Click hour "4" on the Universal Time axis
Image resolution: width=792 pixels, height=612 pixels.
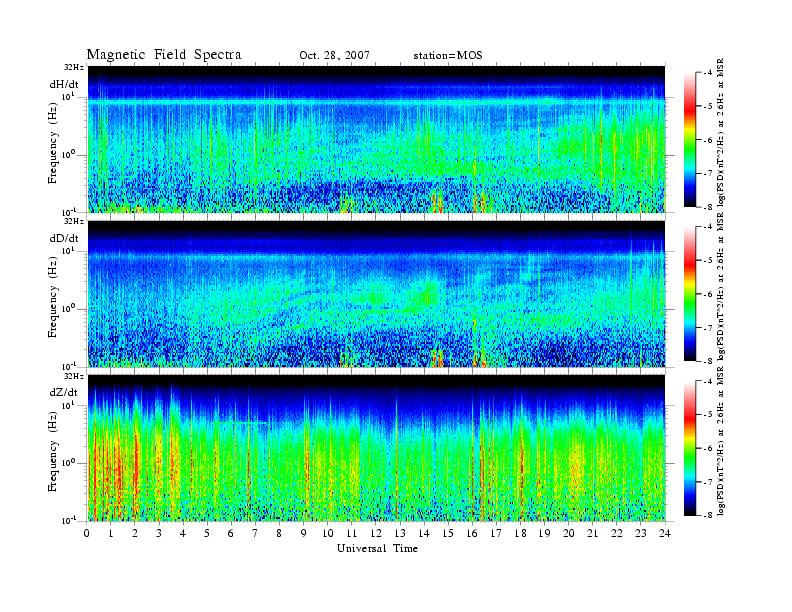click(x=183, y=533)
